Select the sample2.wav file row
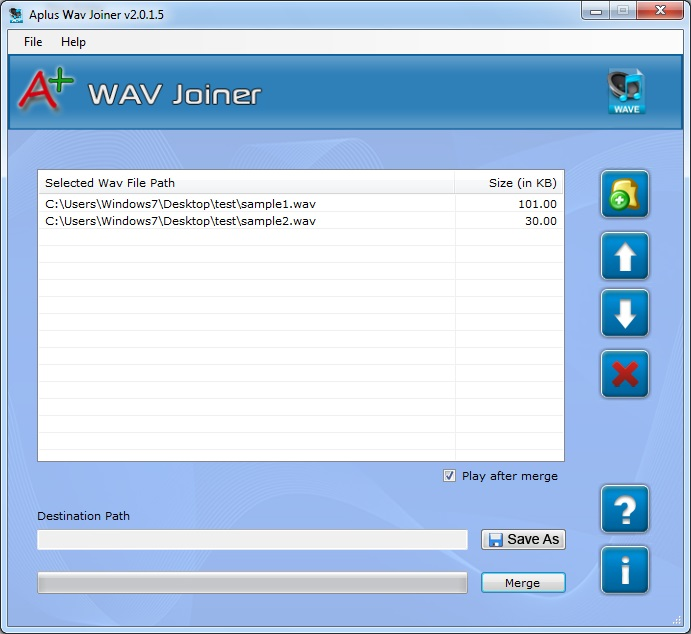Viewport: 691px width, 634px height. point(301,221)
